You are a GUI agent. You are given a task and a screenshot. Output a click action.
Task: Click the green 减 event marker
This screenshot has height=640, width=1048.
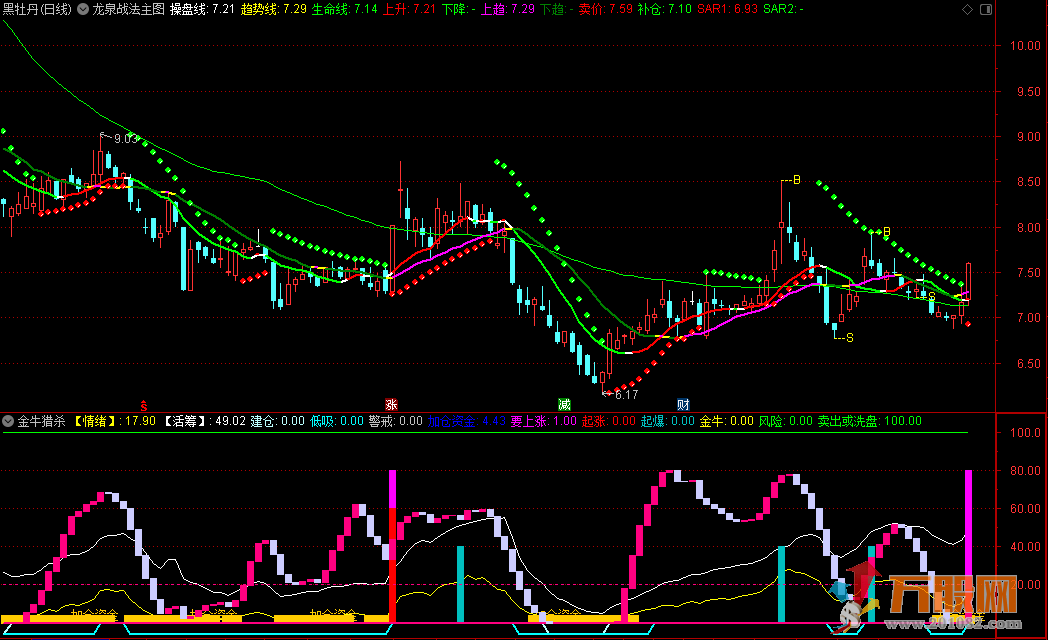[564, 405]
